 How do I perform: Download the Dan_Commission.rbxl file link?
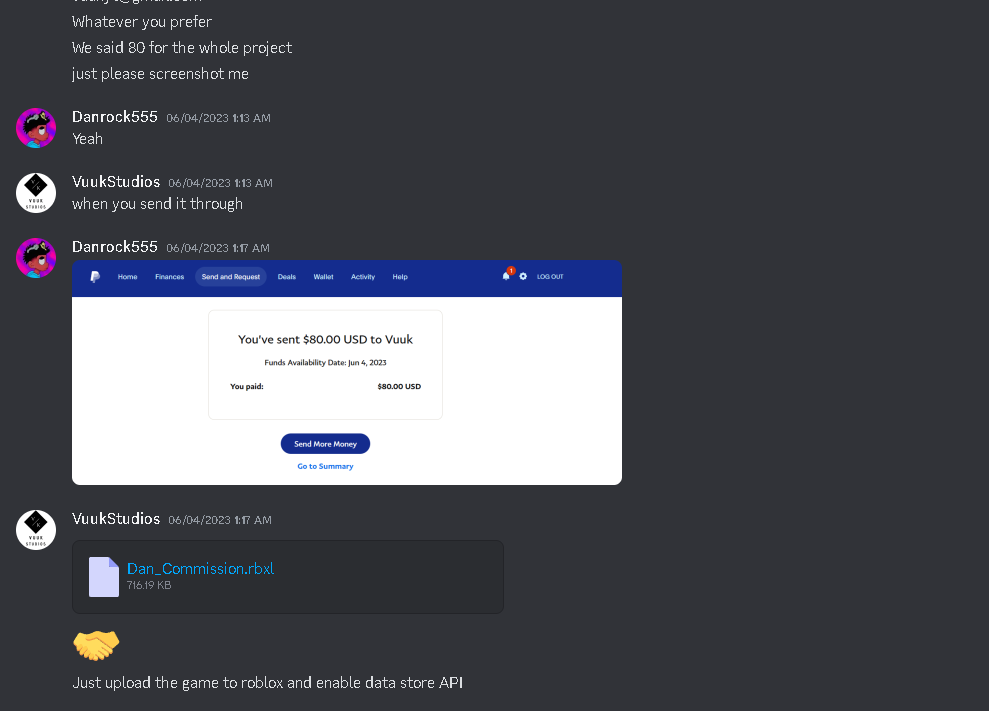coord(201,568)
